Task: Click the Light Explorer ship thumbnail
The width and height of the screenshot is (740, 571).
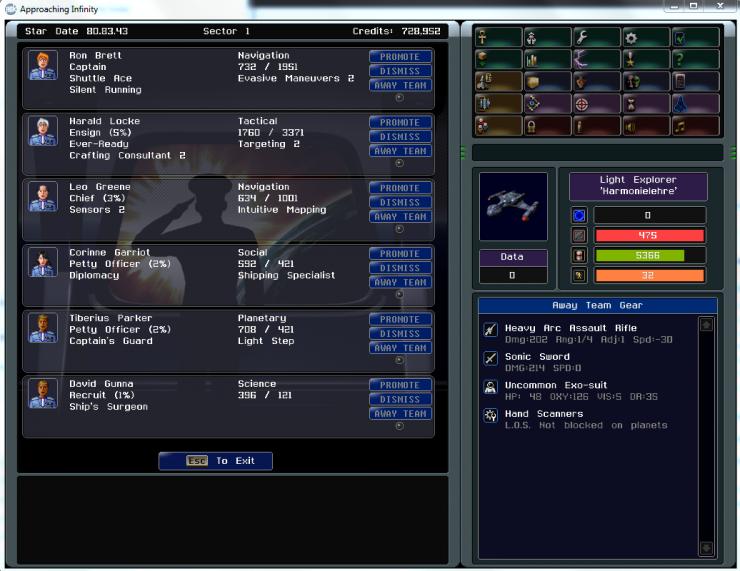Action: click(514, 205)
